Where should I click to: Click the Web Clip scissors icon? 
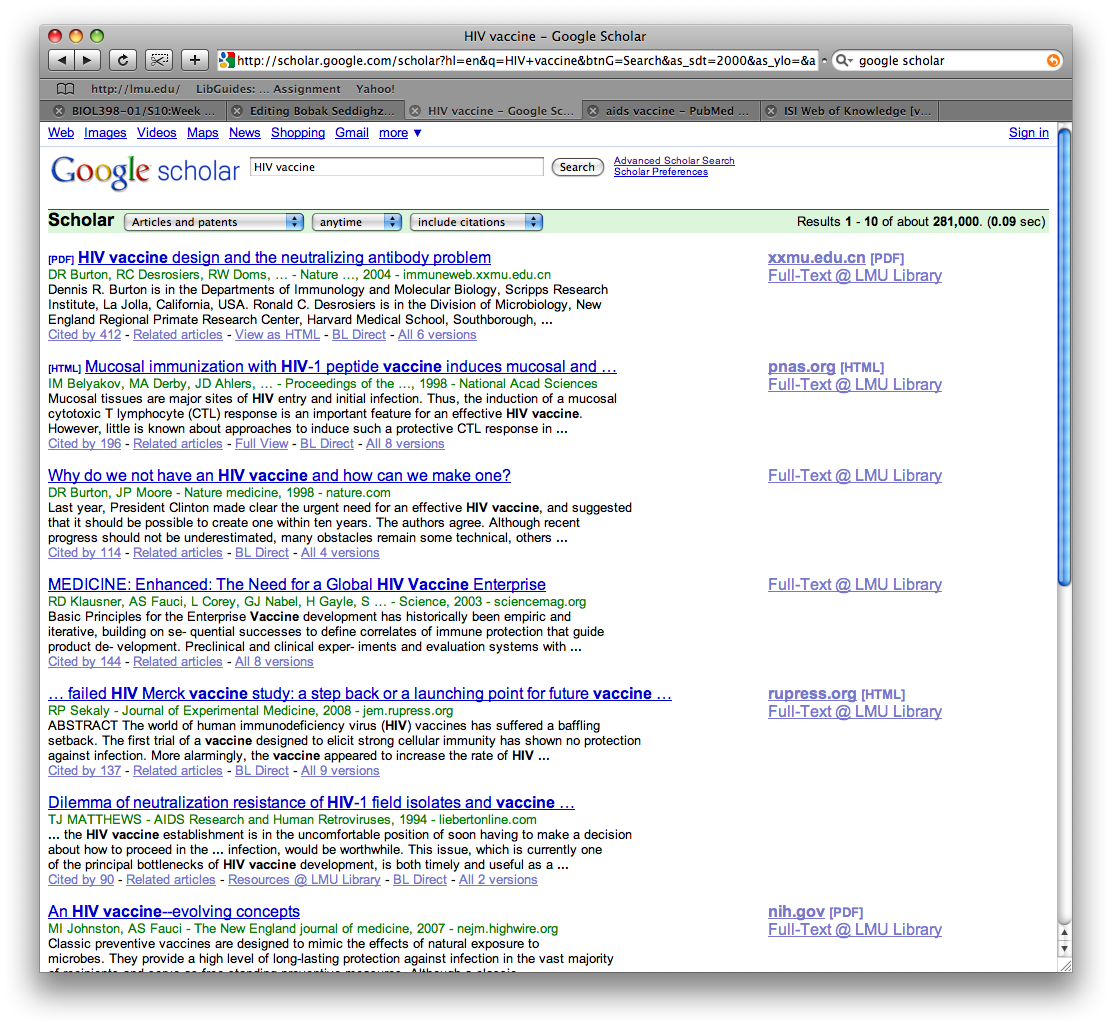(158, 60)
